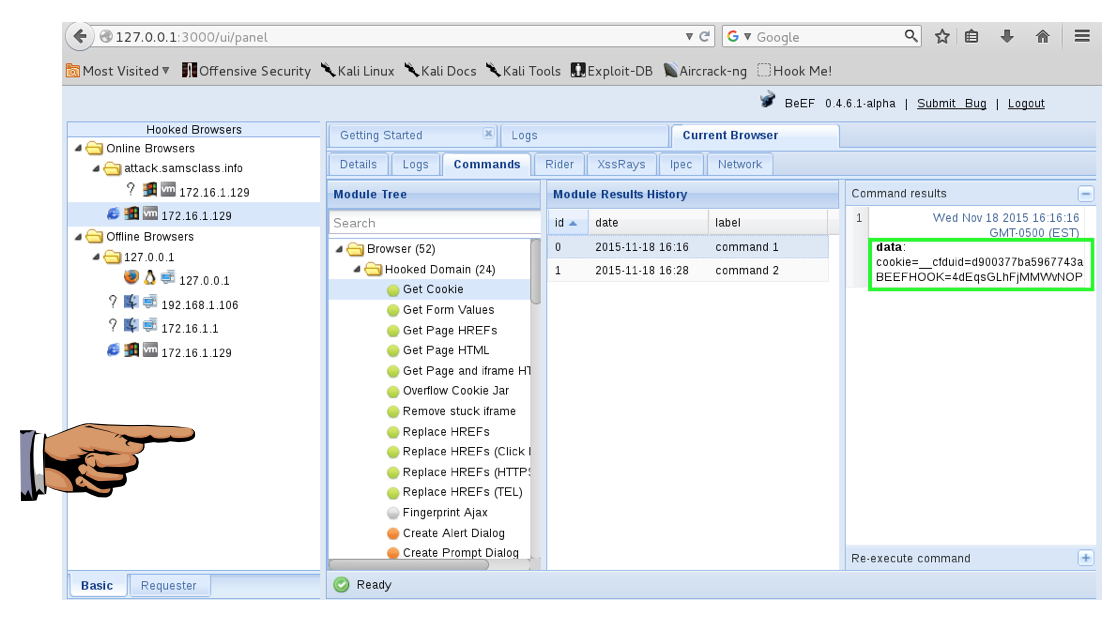
Task: Click orange icon beside Create Alert Dialog
Action: point(393,533)
